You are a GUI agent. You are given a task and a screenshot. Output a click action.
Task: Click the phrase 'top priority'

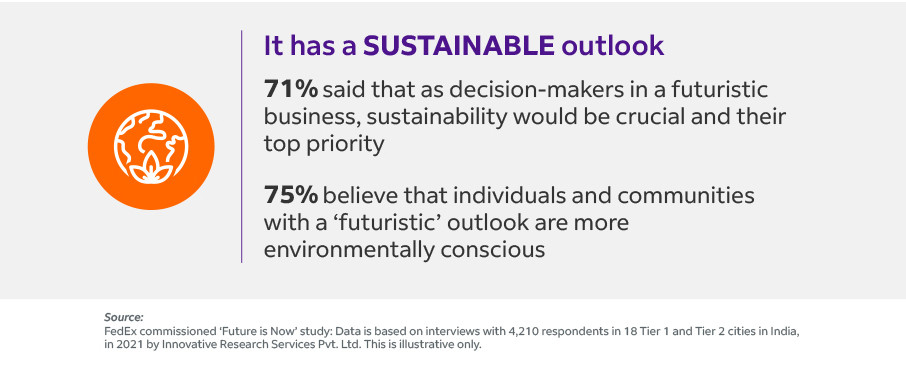(x=324, y=144)
